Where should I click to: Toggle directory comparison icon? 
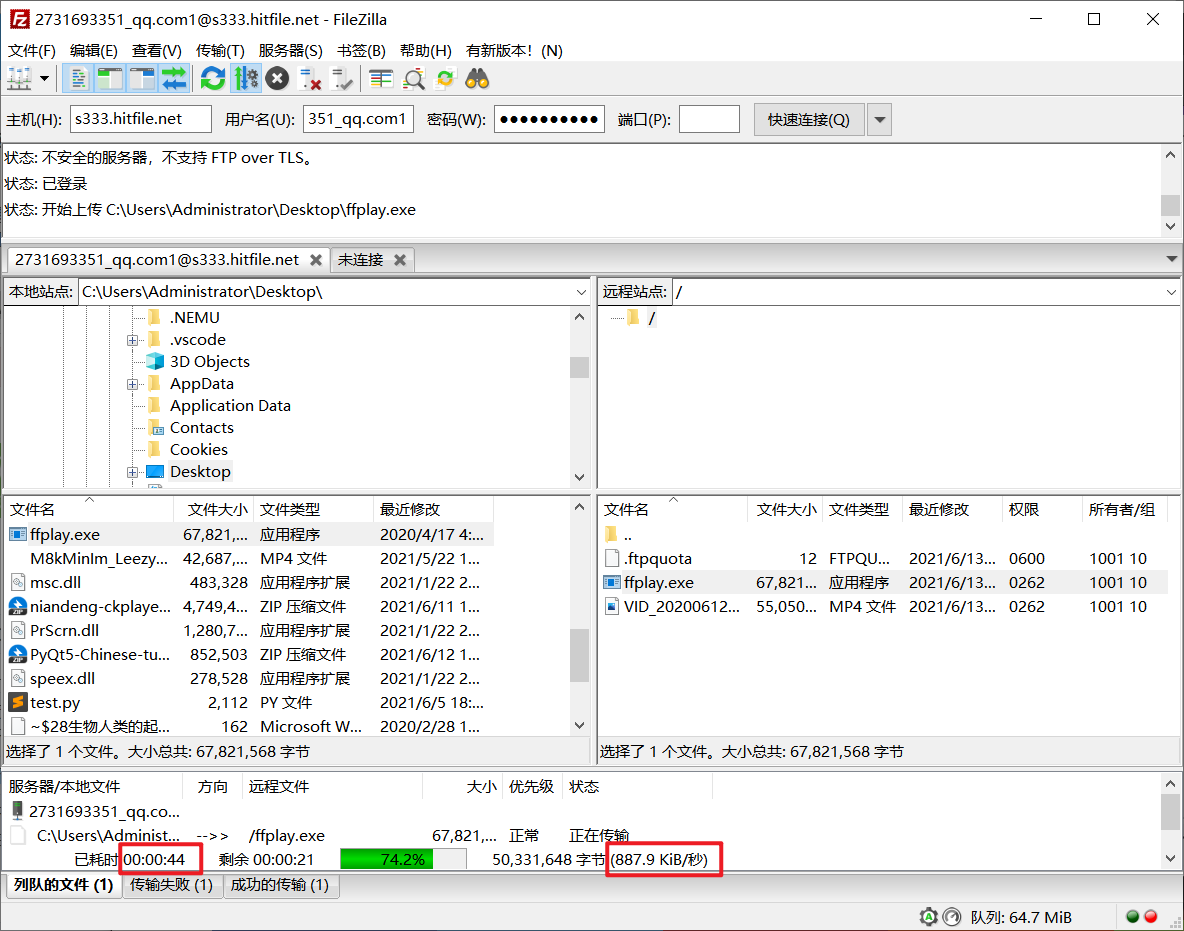tap(414, 79)
